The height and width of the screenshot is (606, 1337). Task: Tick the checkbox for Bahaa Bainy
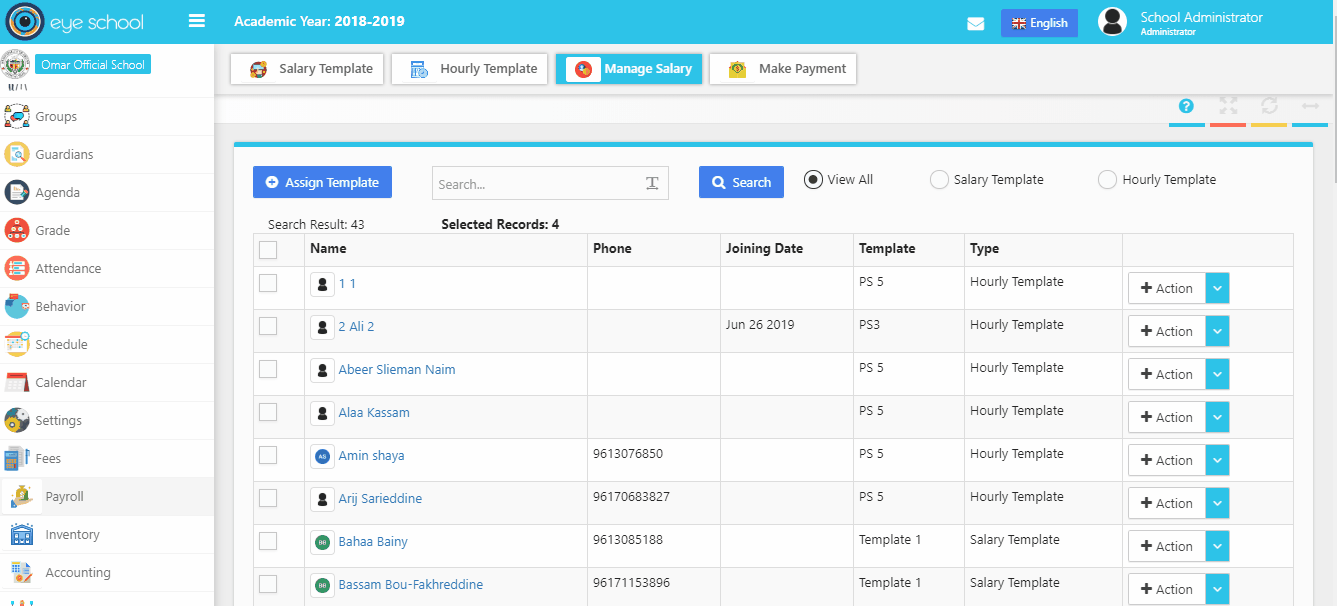click(x=268, y=541)
